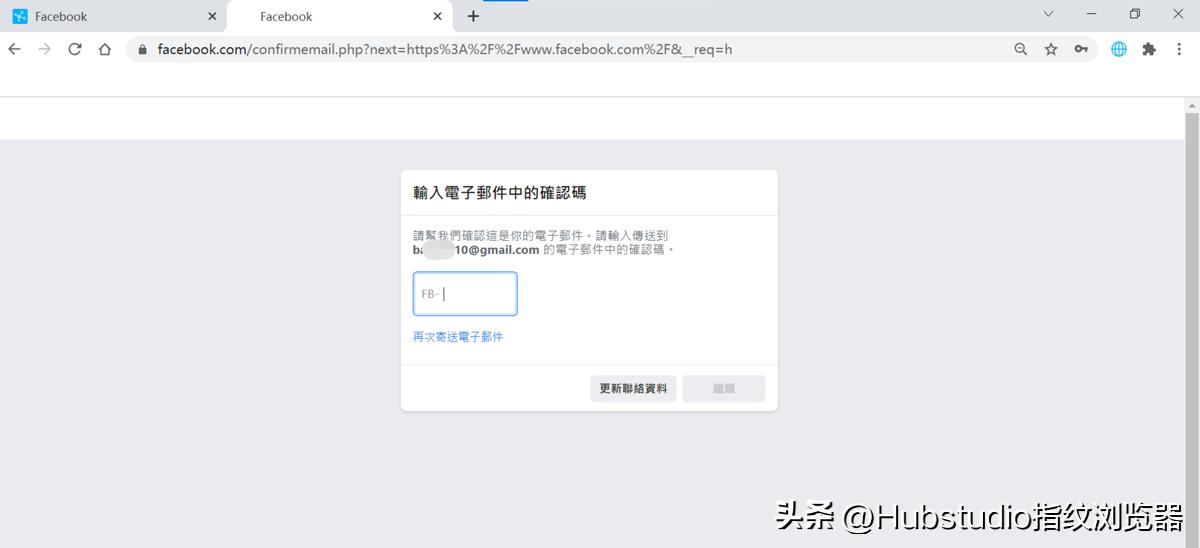Open the zoom magnifier icon in address bar

(x=1021, y=49)
